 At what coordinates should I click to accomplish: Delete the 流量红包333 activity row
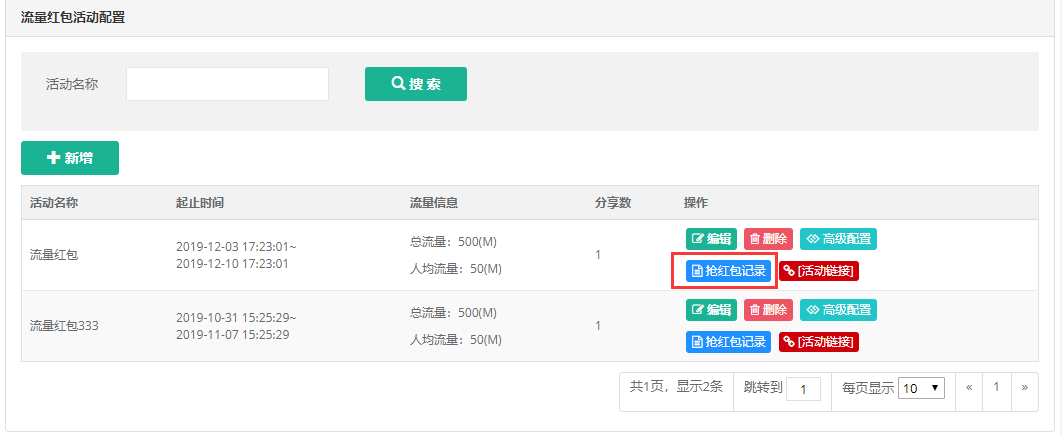coord(769,310)
